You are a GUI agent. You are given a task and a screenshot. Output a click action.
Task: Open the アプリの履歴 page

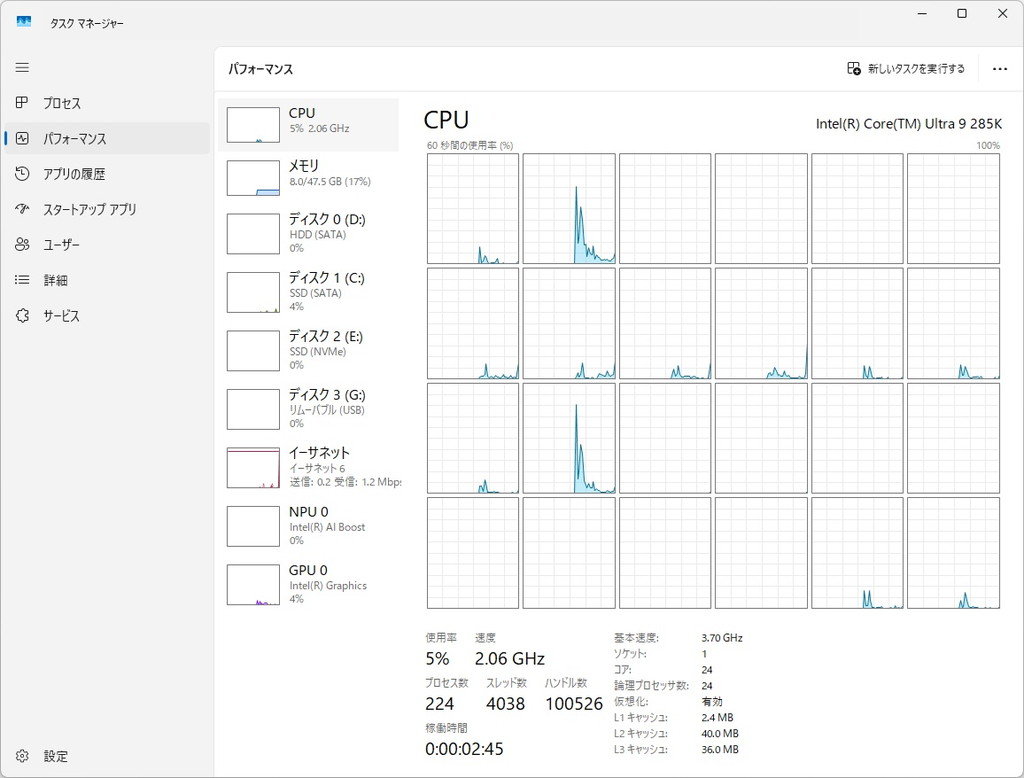click(74, 174)
